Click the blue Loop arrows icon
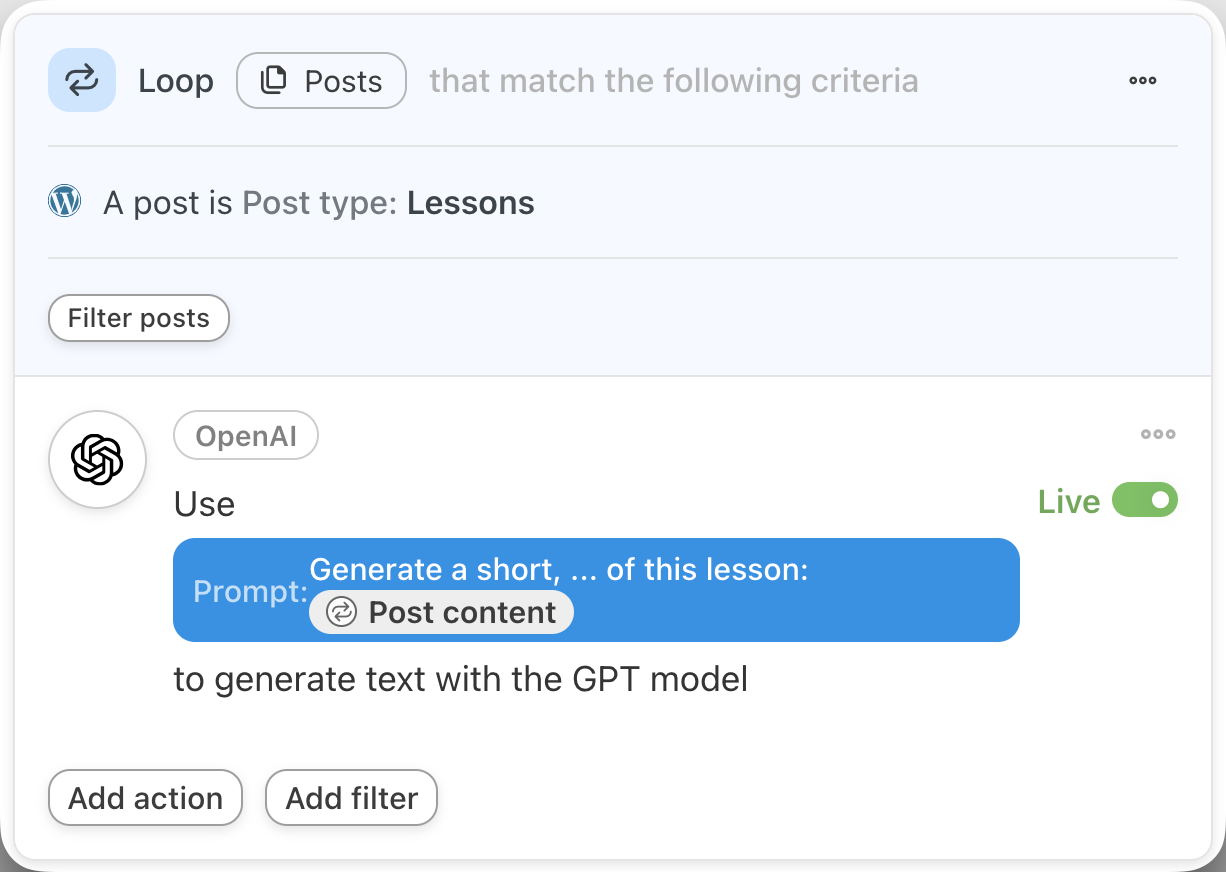The width and height of the screenshot is (1226, 872). [x=82, y=80]
